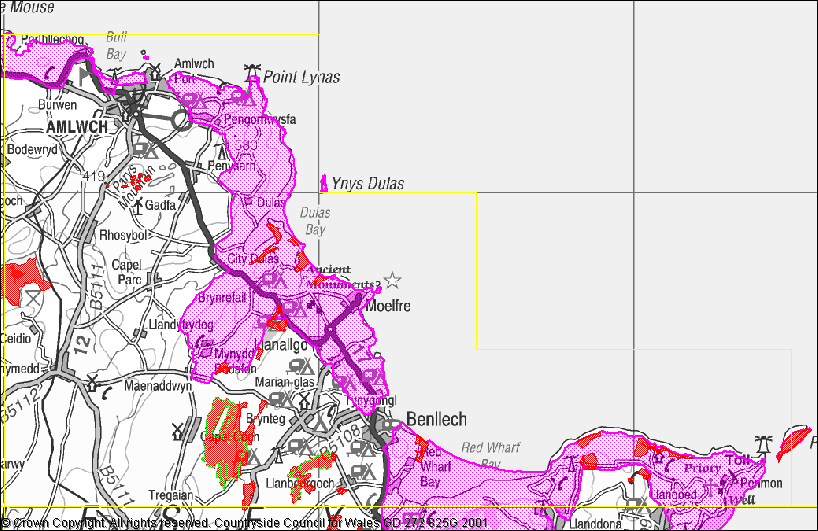Click the telephone icon below Maenaddwyn
The height and width of the screenshot is (531, 818).
point(107,394)
